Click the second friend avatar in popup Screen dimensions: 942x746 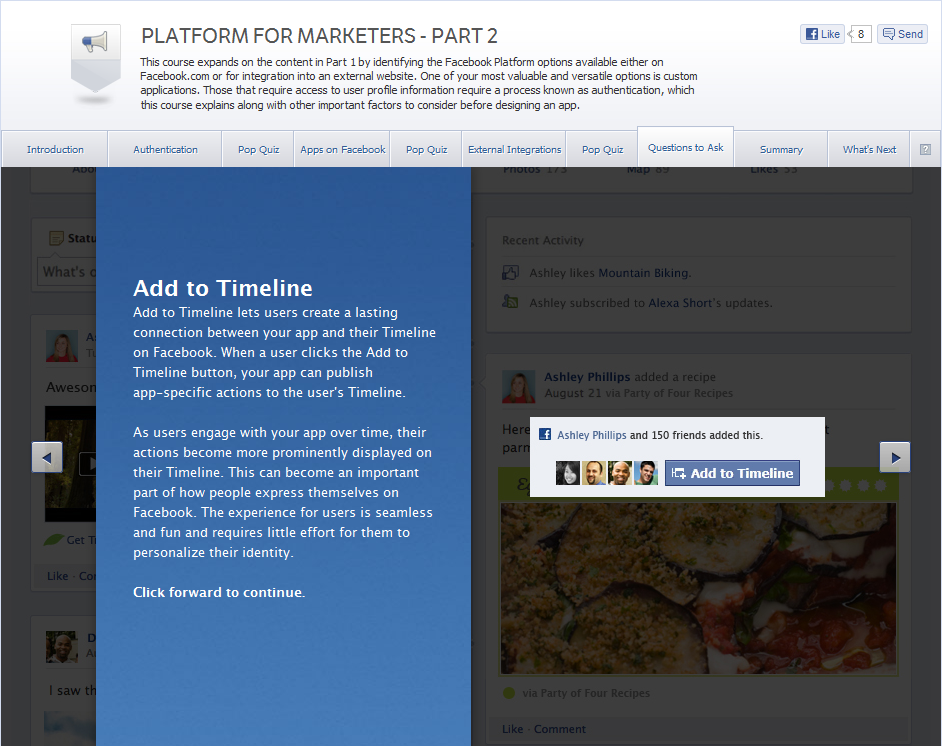tap(594, 473)
